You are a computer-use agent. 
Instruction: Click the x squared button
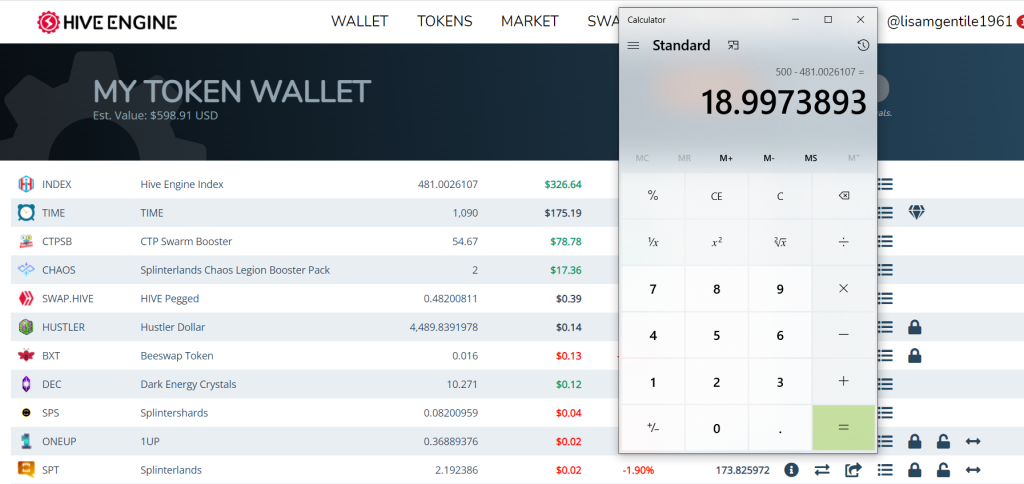(x=716, y=242)
